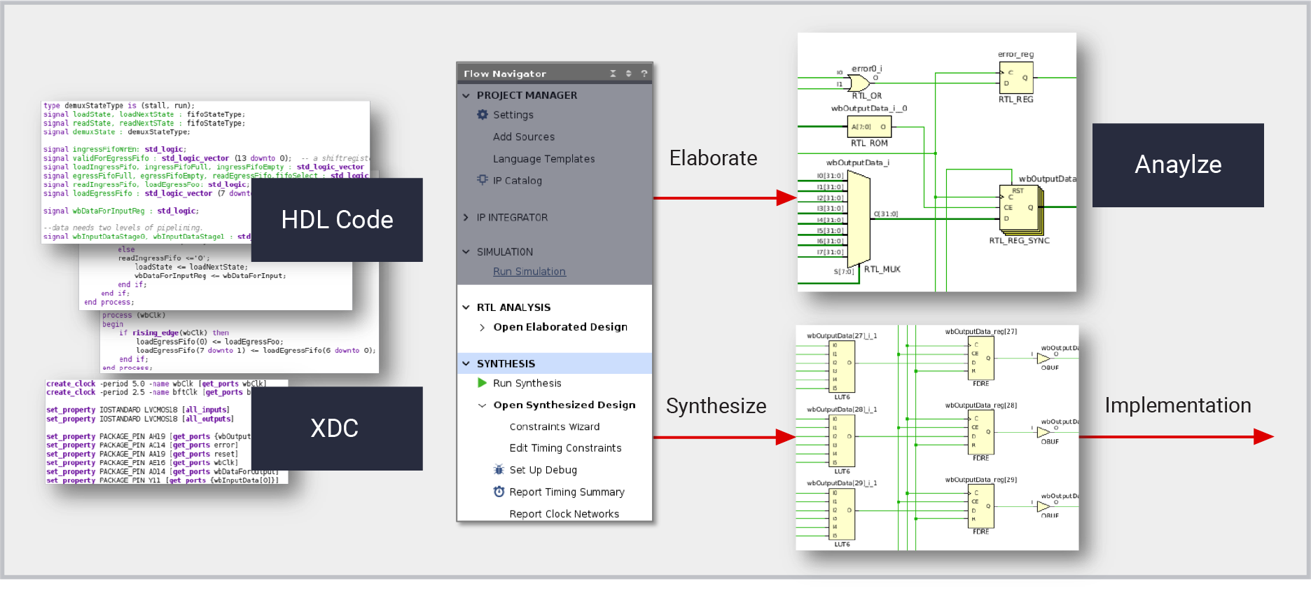
Task: Click the IP Catalog icon
Action: 482,181
